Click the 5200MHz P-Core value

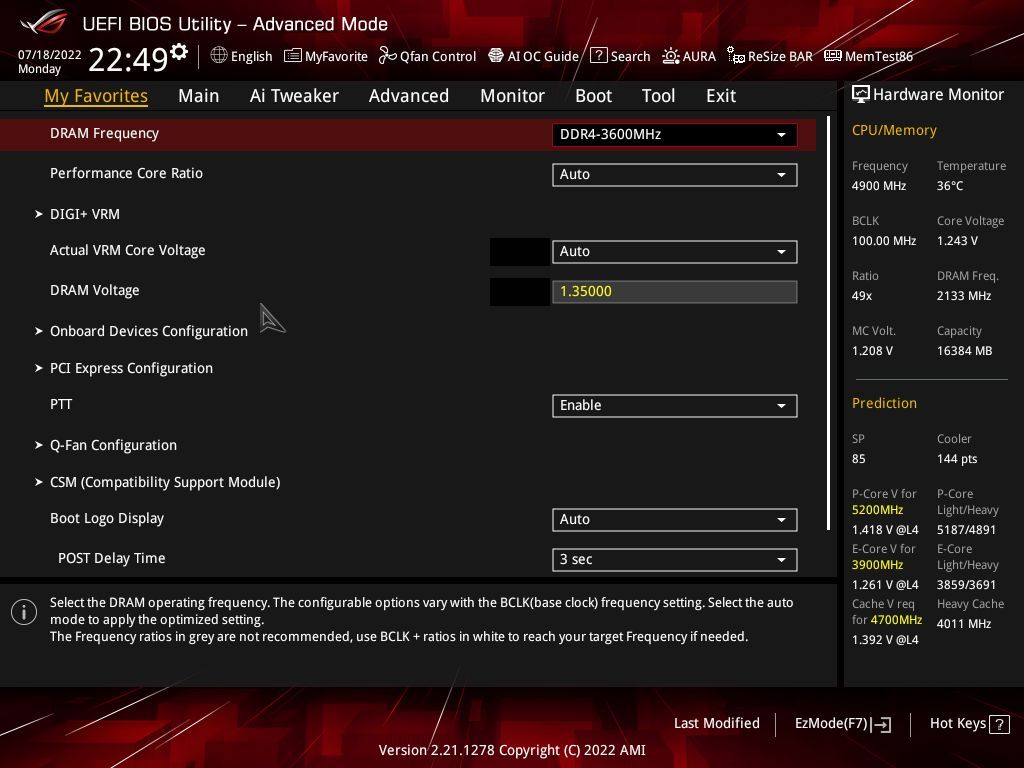point(878,510)
